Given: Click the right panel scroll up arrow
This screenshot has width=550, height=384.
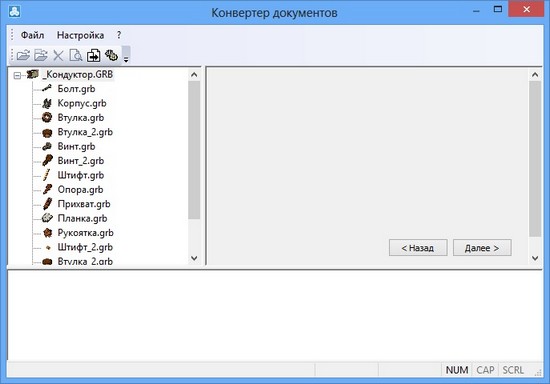Looking at the screenshot, I should click(x=535, y=75).
